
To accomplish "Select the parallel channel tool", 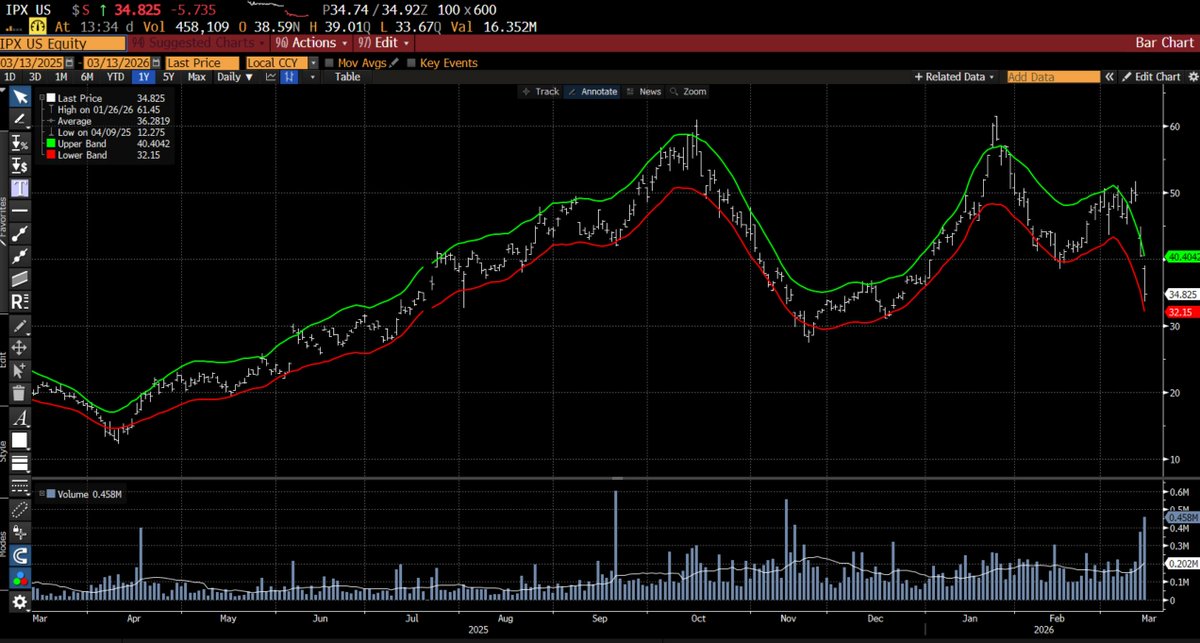I will (x=21, y=278).
